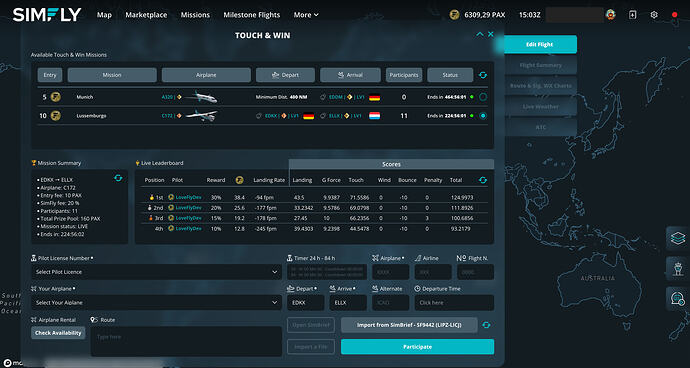The width and height of the screenshot is (690, 368).
Task: Click the Alternate ICAO field
Action: tap(390, 303)
